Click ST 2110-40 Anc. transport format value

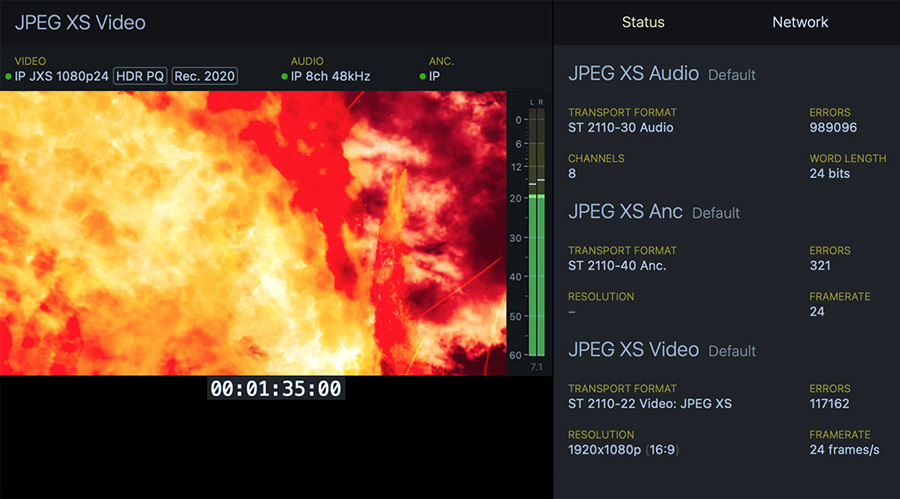click(617, 265)
